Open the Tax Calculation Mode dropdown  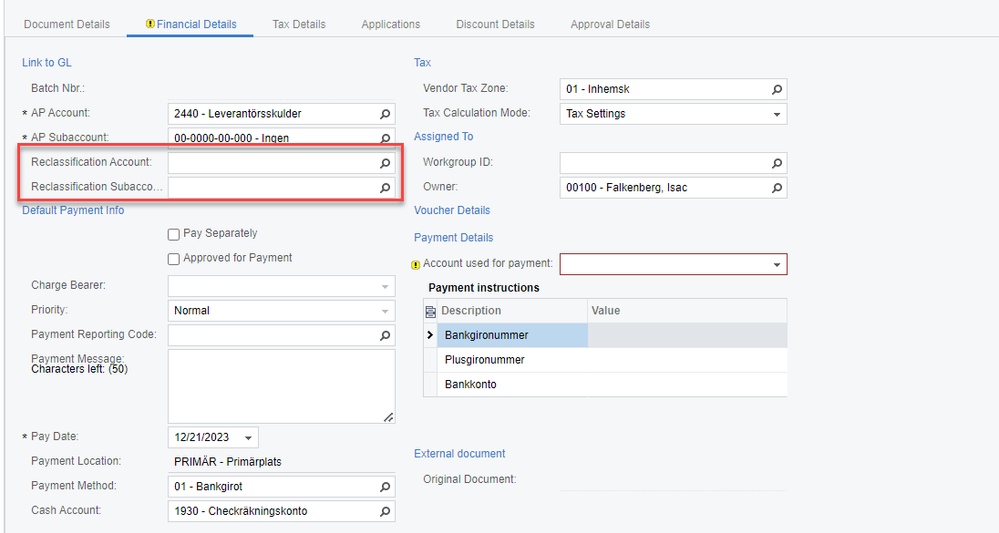[777, 115]
